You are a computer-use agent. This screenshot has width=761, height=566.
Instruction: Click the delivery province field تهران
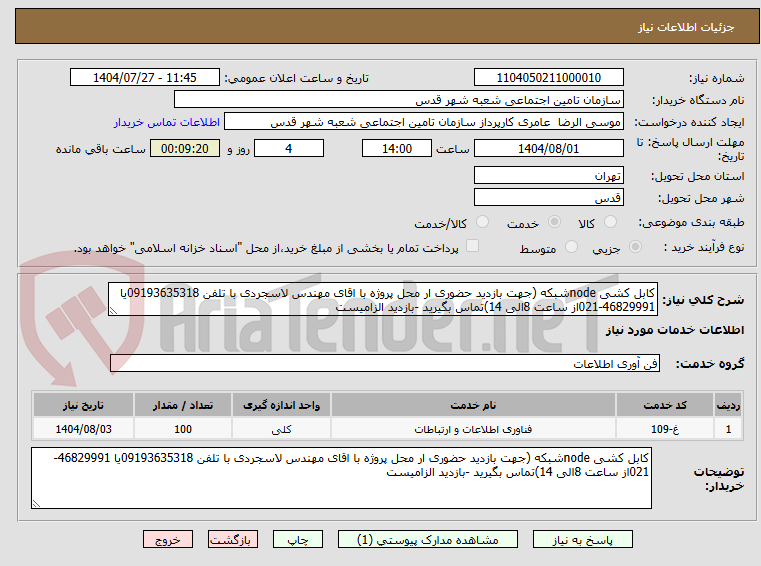point(548,176)
